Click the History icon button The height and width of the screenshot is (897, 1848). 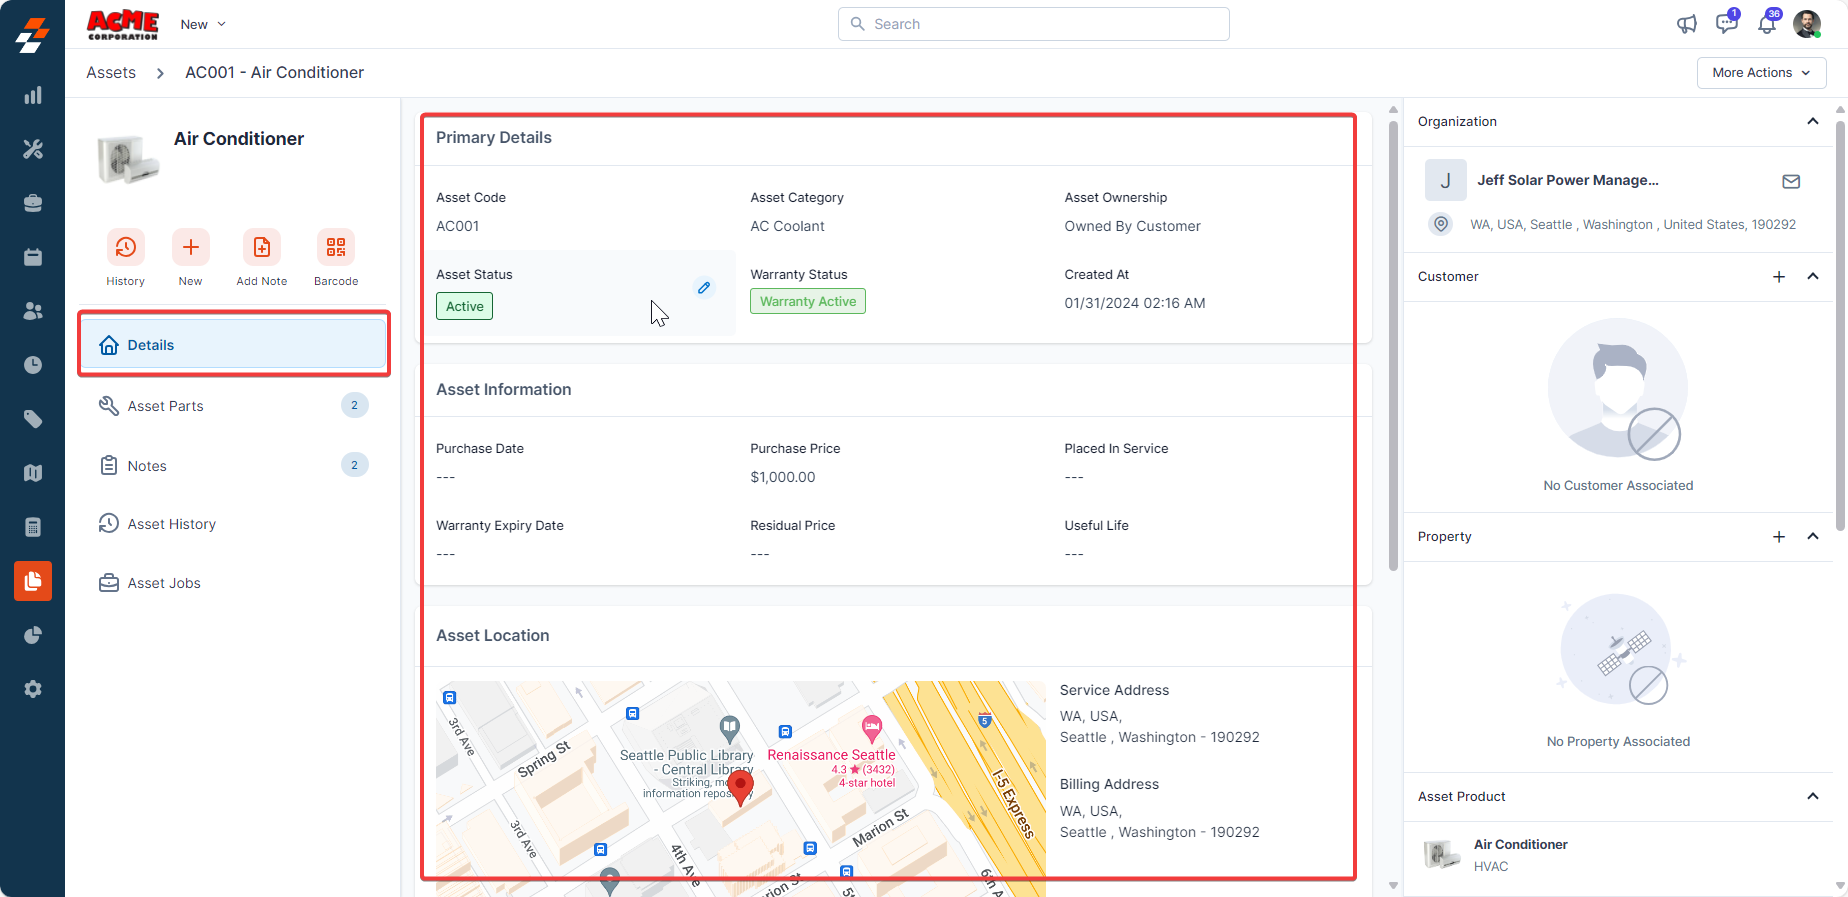(x=125, y=247)
